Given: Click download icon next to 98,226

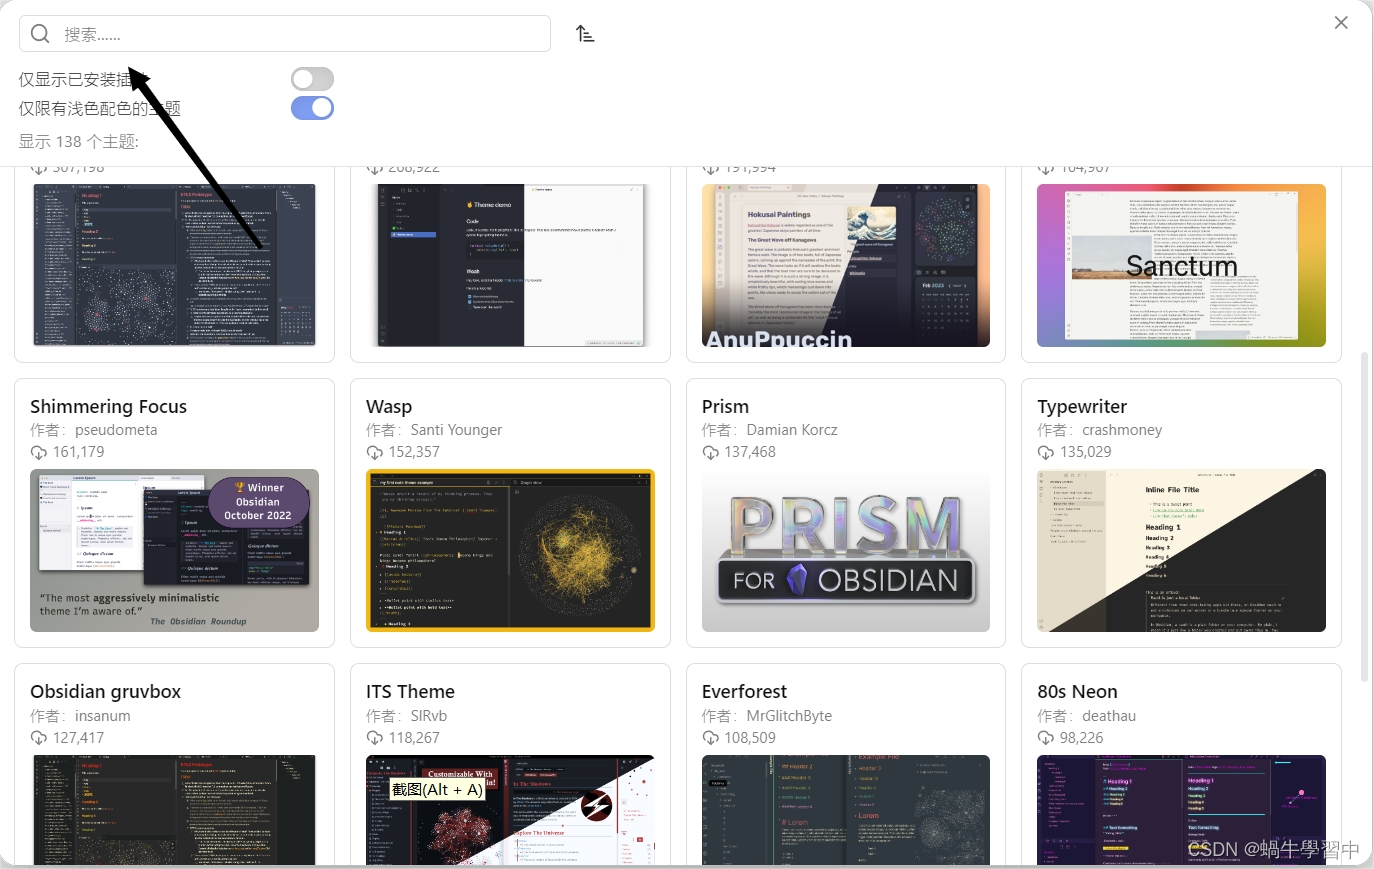Looking at the screenshot, I should tap(1046, 738).
